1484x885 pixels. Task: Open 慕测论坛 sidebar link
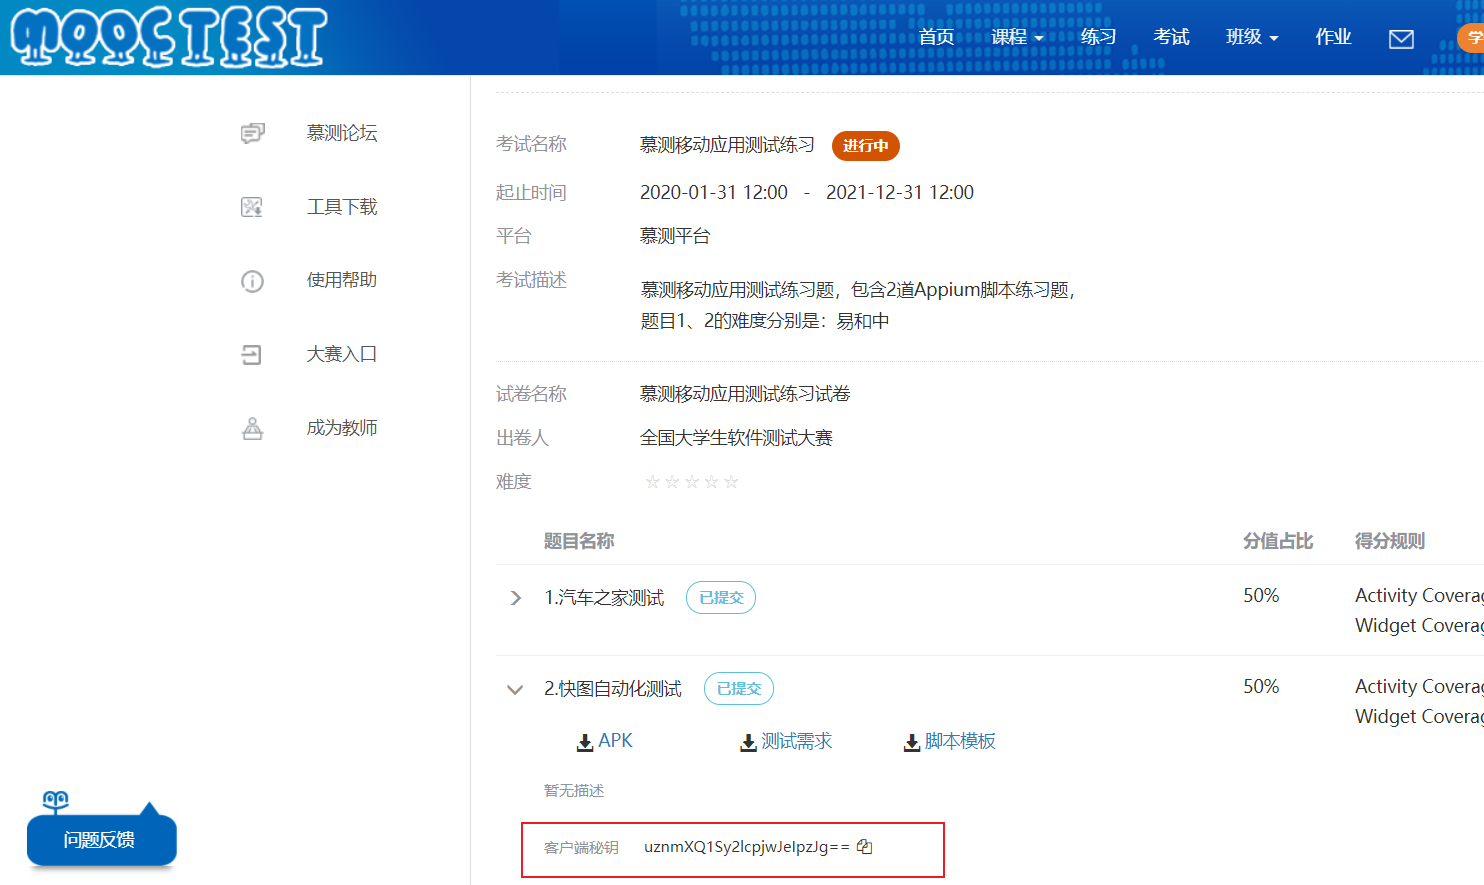(342, 133)
